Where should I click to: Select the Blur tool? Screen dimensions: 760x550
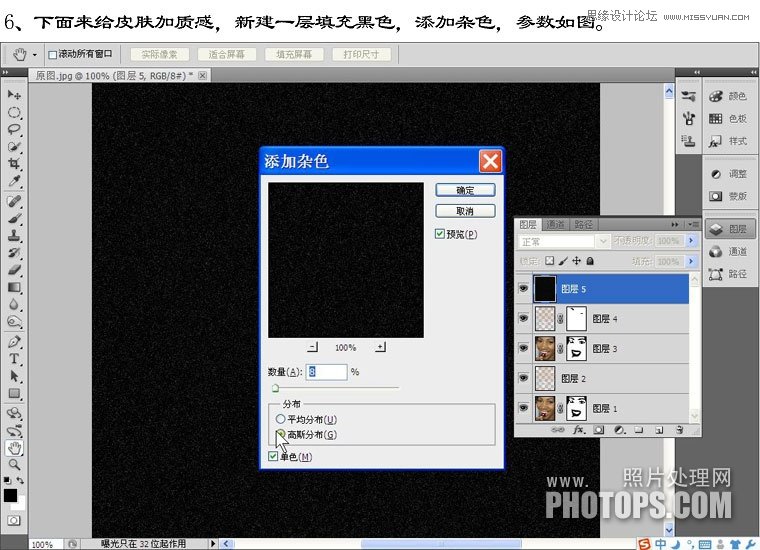14,304
